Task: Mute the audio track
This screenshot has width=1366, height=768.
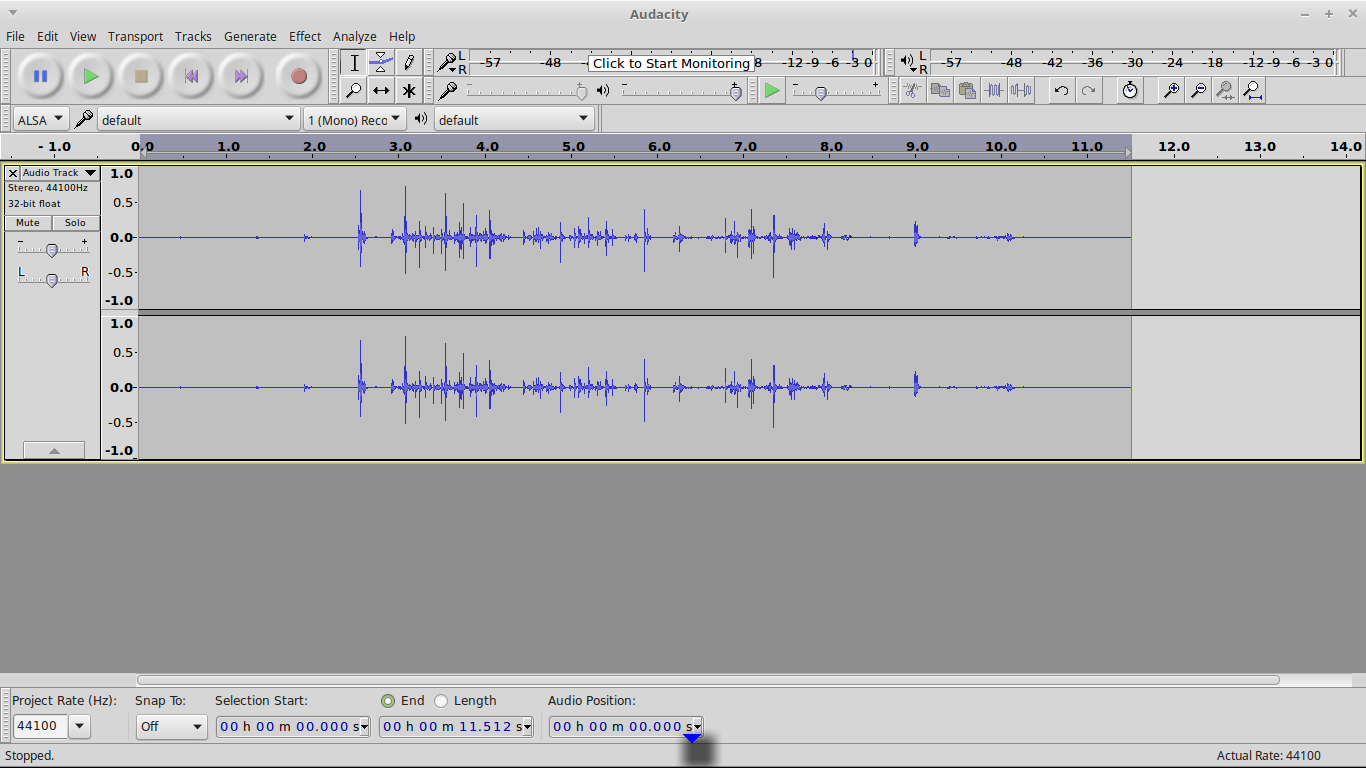Action: [x=27, y=222]
